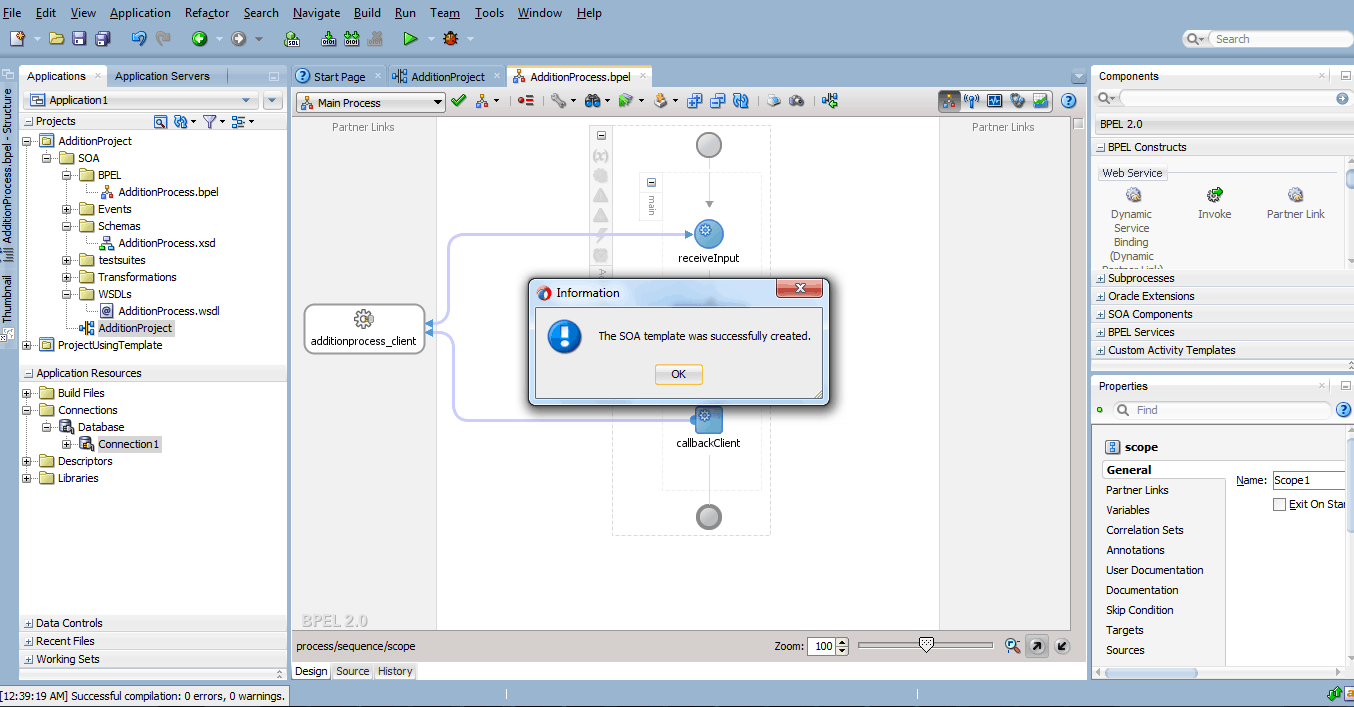Click the Expand All icon in BPEL toolbar

pyautogui.click(x=696, y=101)
